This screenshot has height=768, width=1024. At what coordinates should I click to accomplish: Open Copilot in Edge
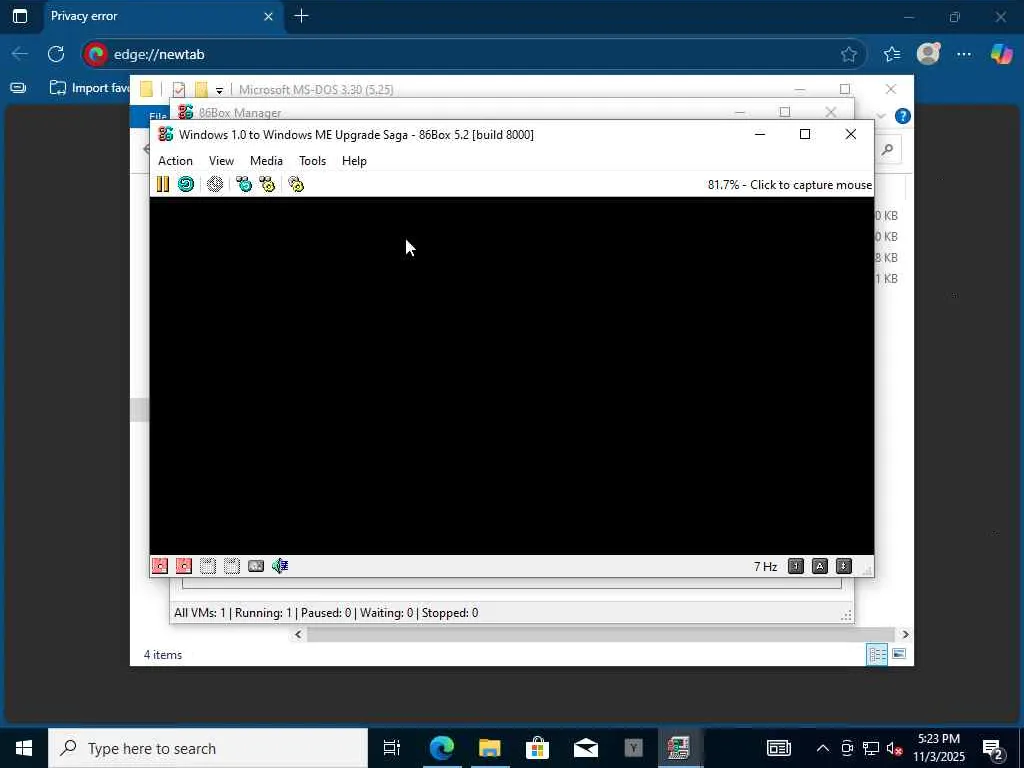coord(1001,54)
